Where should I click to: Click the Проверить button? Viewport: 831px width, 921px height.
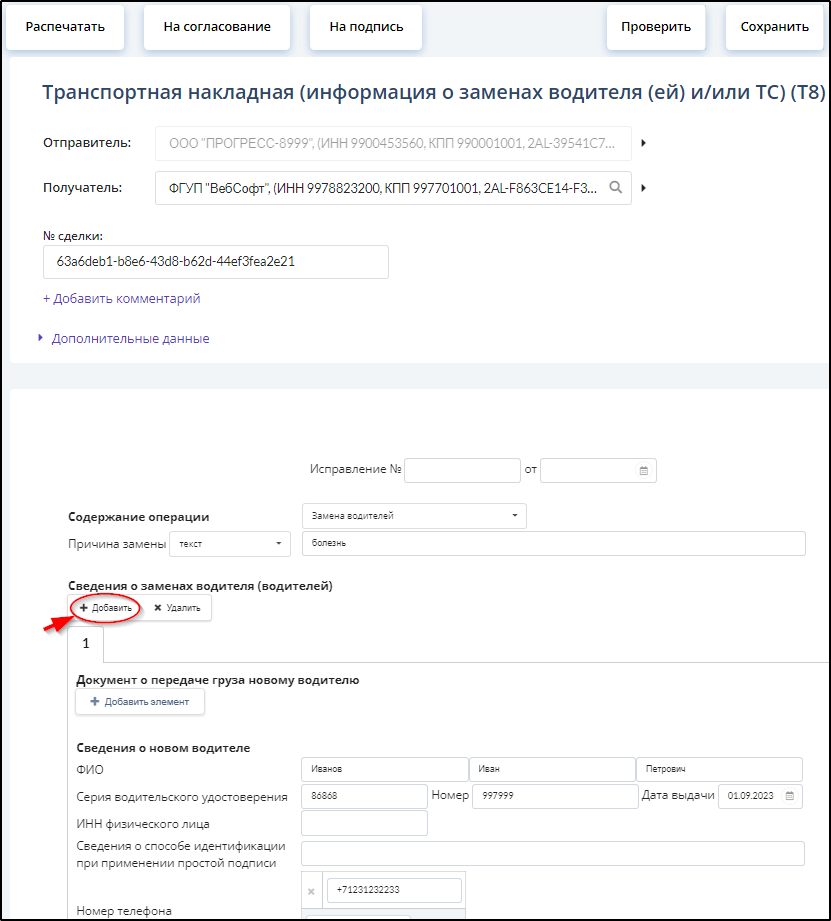[x=656, y=26]
